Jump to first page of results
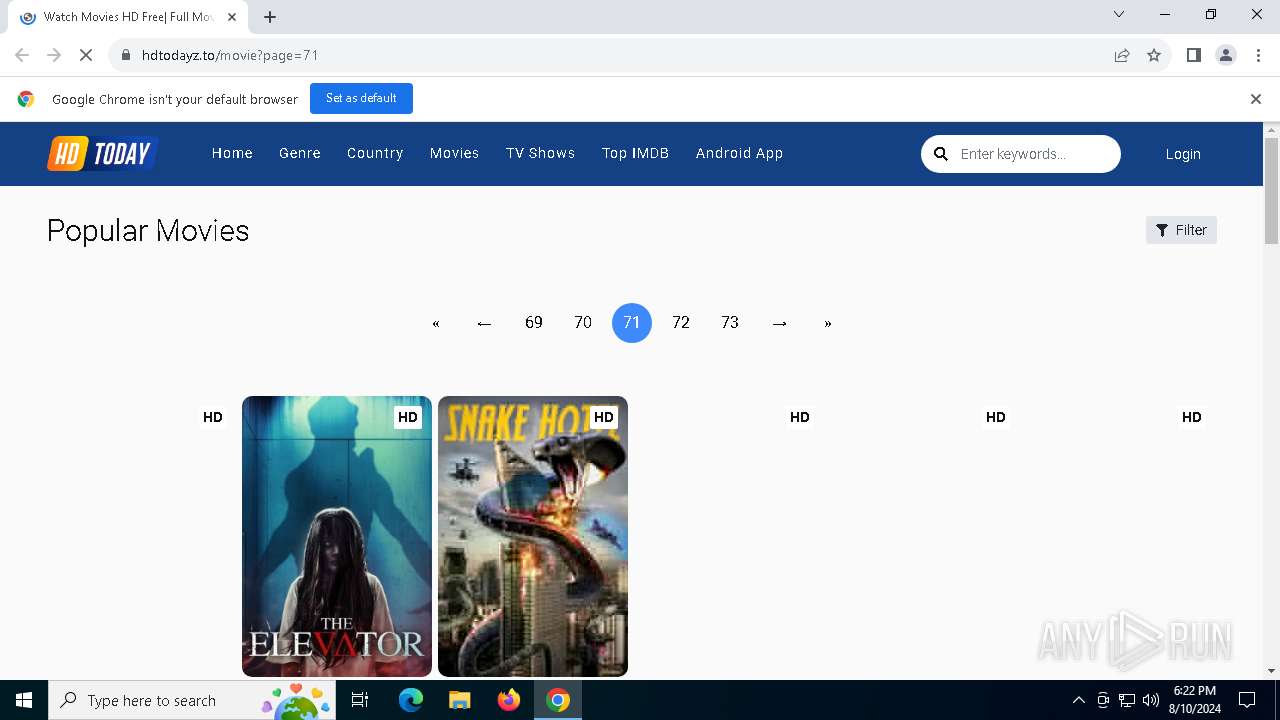This screenshot has width=1280, height=720. coord(436,323)
